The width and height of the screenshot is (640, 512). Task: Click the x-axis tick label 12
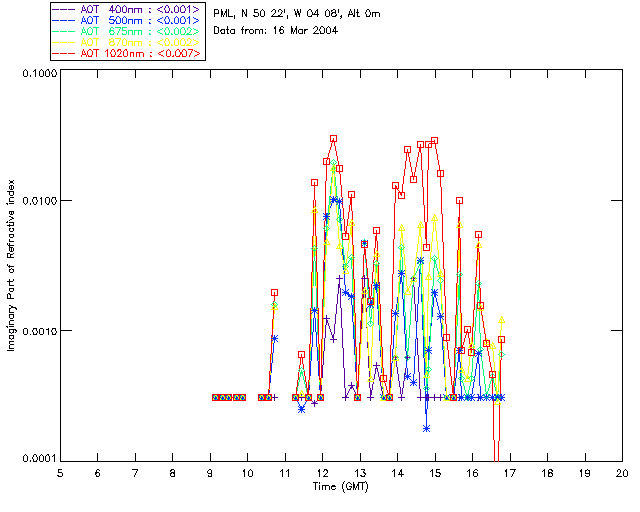[322, 473]
